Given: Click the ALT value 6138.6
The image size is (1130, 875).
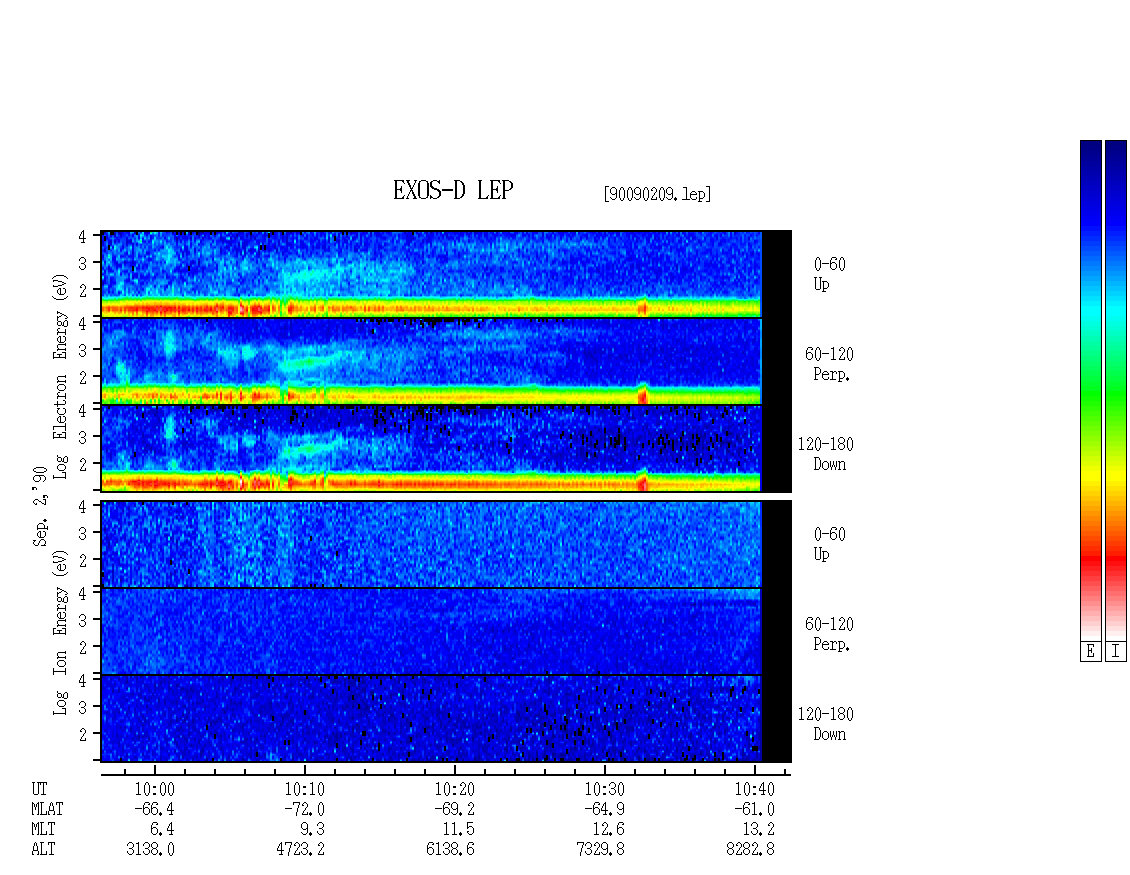Looking at the screenshot, I should pos(450,850).
